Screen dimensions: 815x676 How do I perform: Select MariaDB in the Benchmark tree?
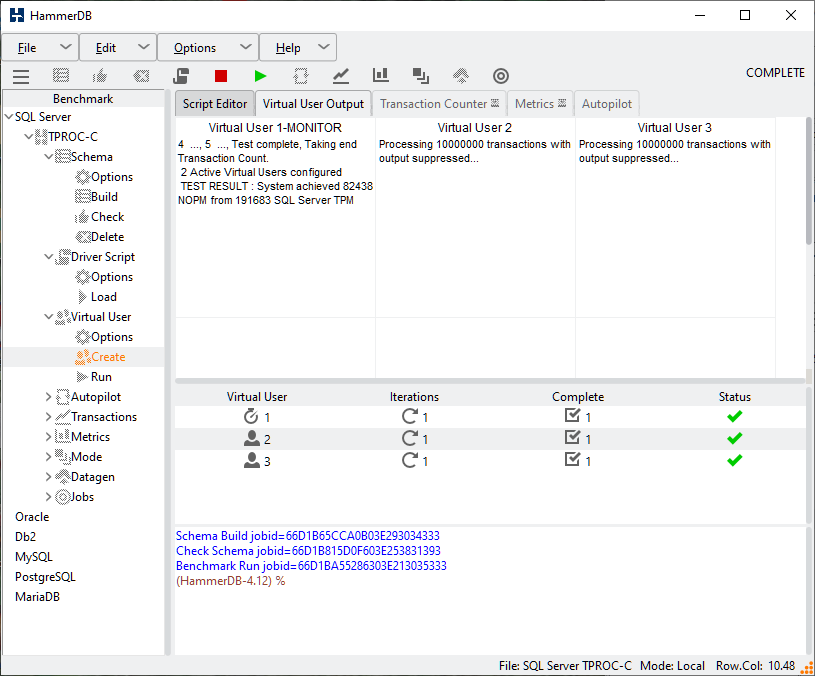click(37, 597)
